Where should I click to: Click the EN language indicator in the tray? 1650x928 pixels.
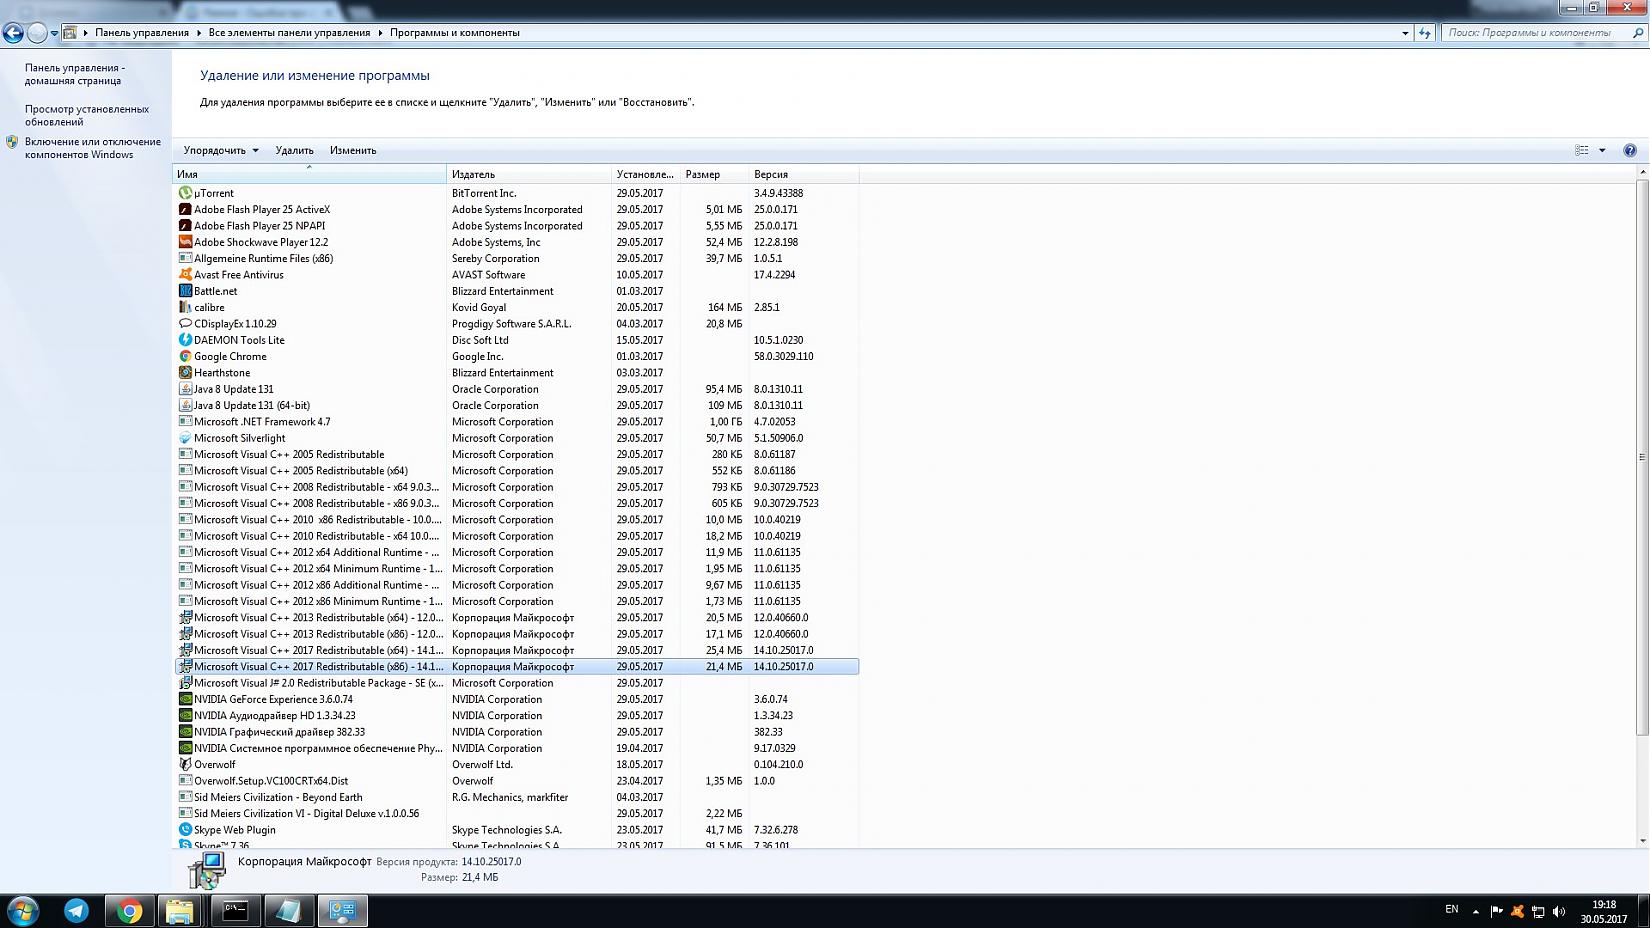coord(1452,909)
